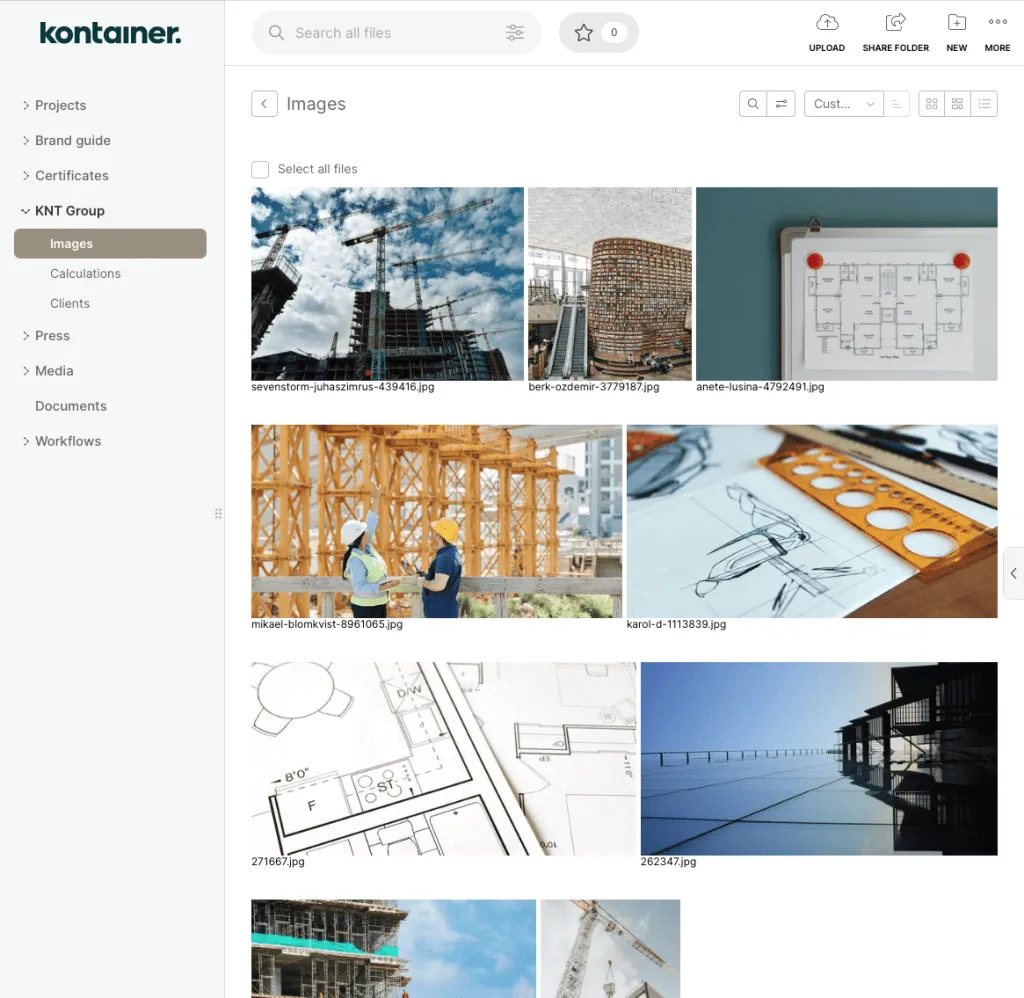This screenshot has width=1024, height=998.
Task: Search within the Images folder
Action: coord(753,104)
